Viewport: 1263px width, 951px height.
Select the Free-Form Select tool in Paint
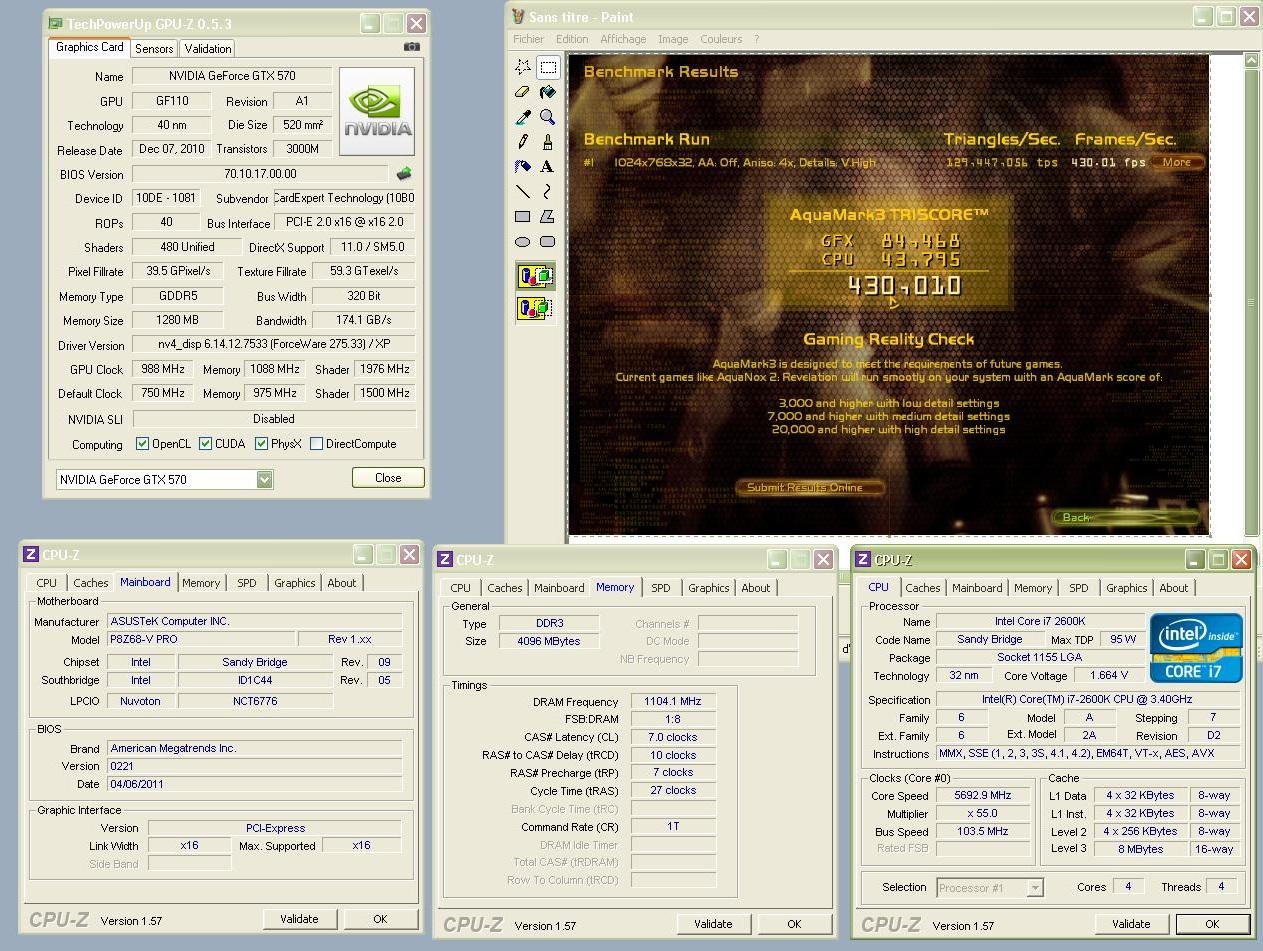click(523, 67)
